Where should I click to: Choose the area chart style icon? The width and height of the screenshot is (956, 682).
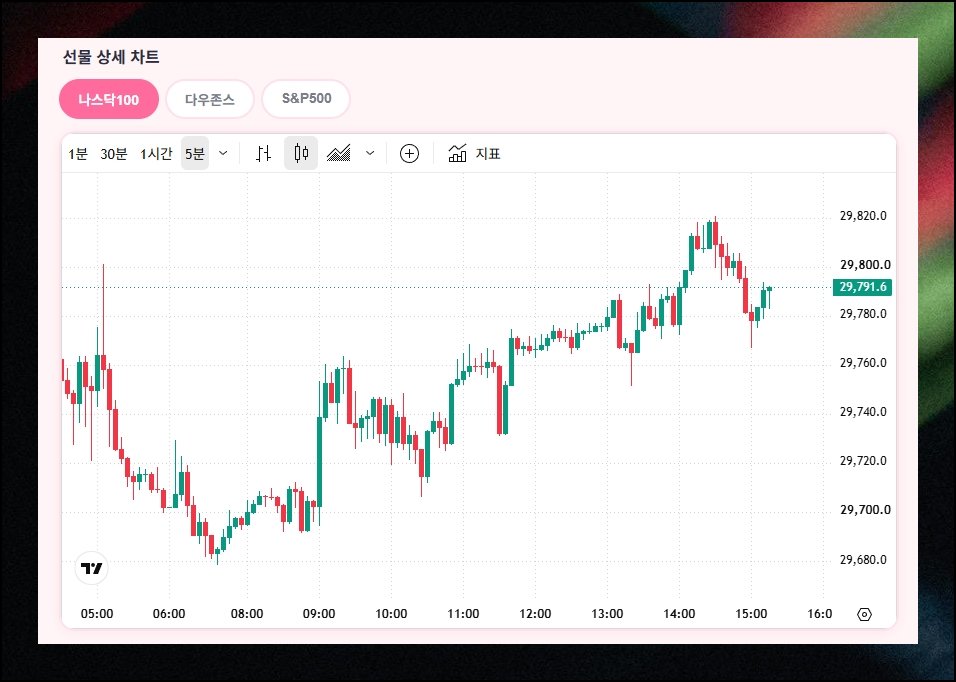(338, 154)
